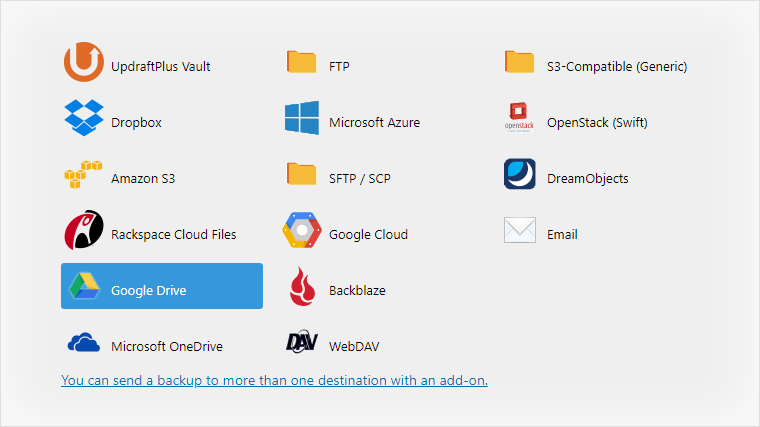Open the multiple destinations add-on link
The height and width of the screenshot is (427, 760).
point(274,380)
